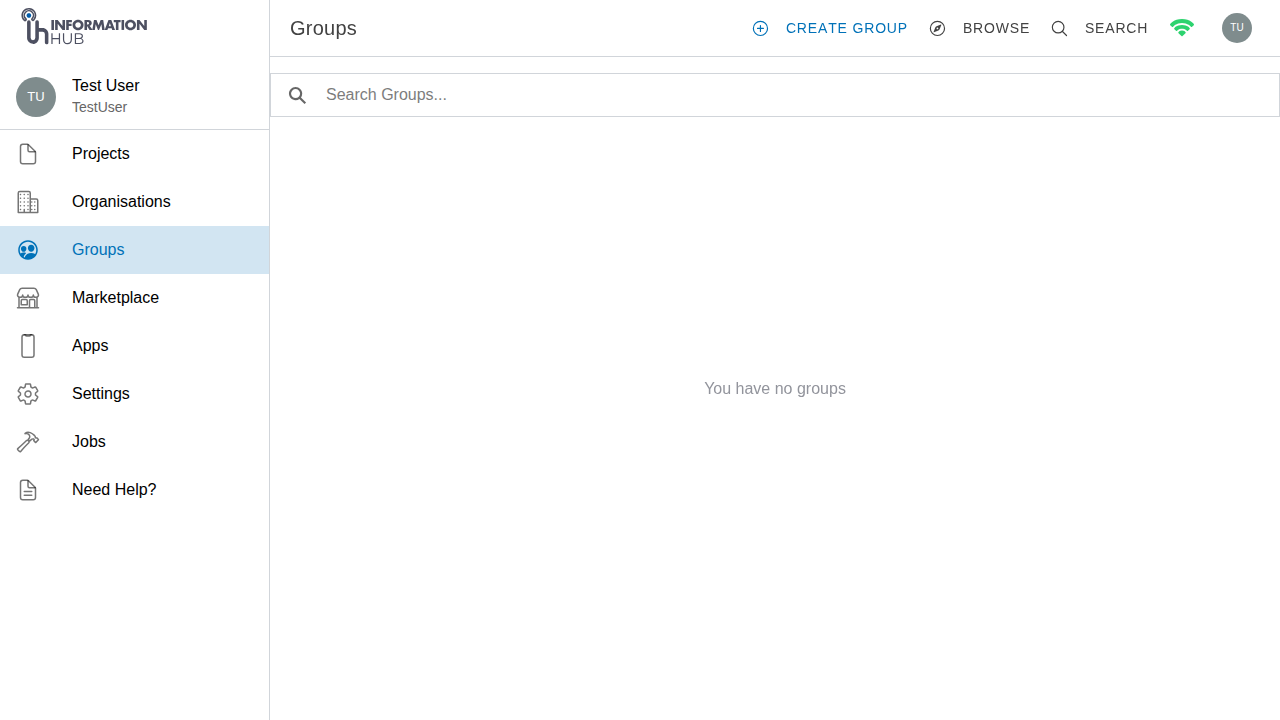Open the Need Help? link
Viewport: 1280px width, 720px height.
134,490
